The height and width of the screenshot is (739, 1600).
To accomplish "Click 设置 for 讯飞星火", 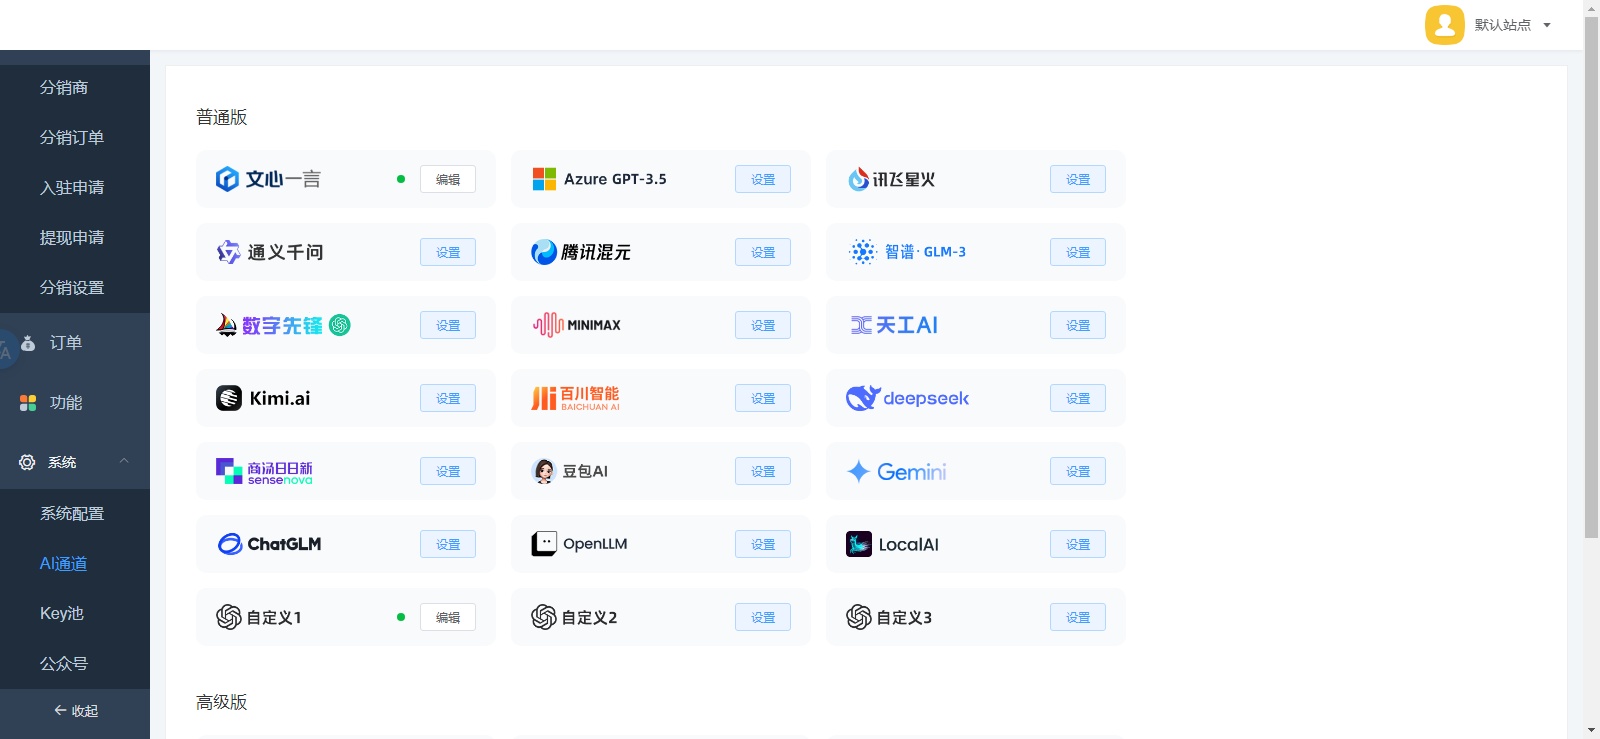I will pyautogui.click(x=1078, y=179).
